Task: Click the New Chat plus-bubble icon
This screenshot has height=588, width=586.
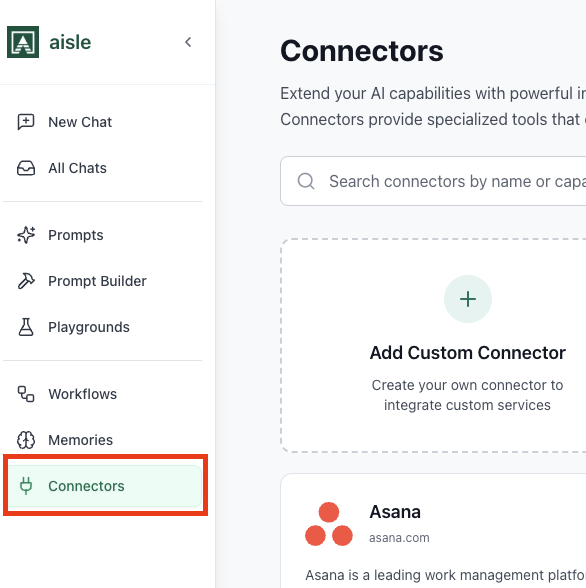Action: pyautogui.click(x=26, y=122)
